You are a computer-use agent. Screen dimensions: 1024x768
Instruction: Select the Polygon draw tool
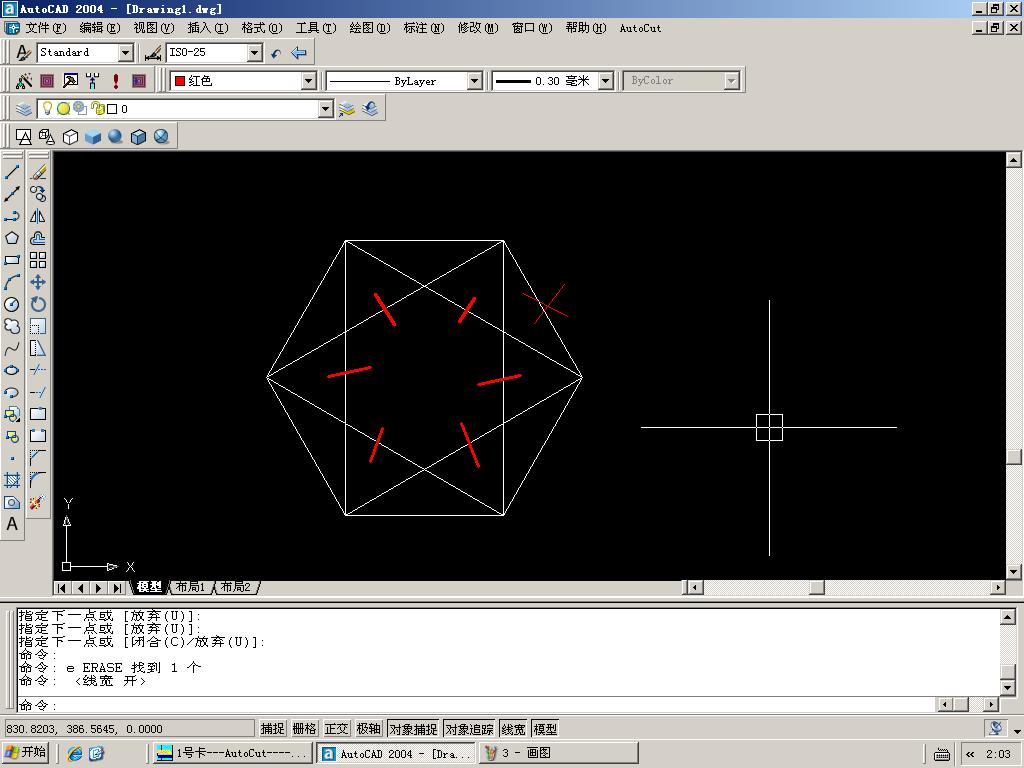click(x=12, y=238)
